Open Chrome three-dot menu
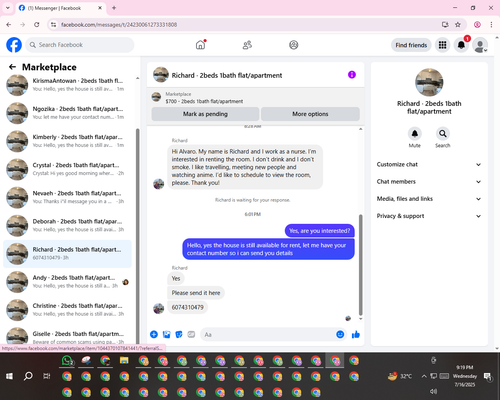This screenshot has height=400, width=500. tap(491, 25)
